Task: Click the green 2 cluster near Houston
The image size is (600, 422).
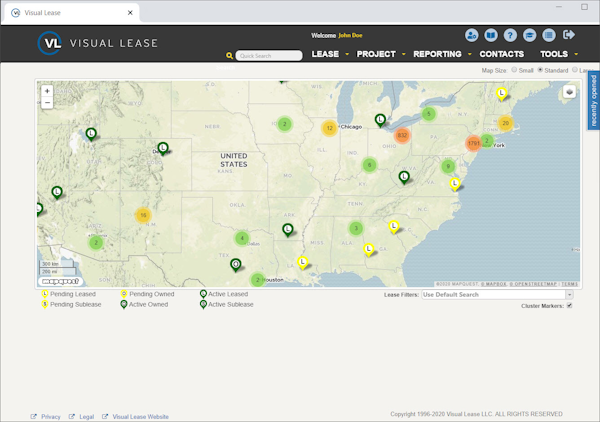Action: [258, 280]
